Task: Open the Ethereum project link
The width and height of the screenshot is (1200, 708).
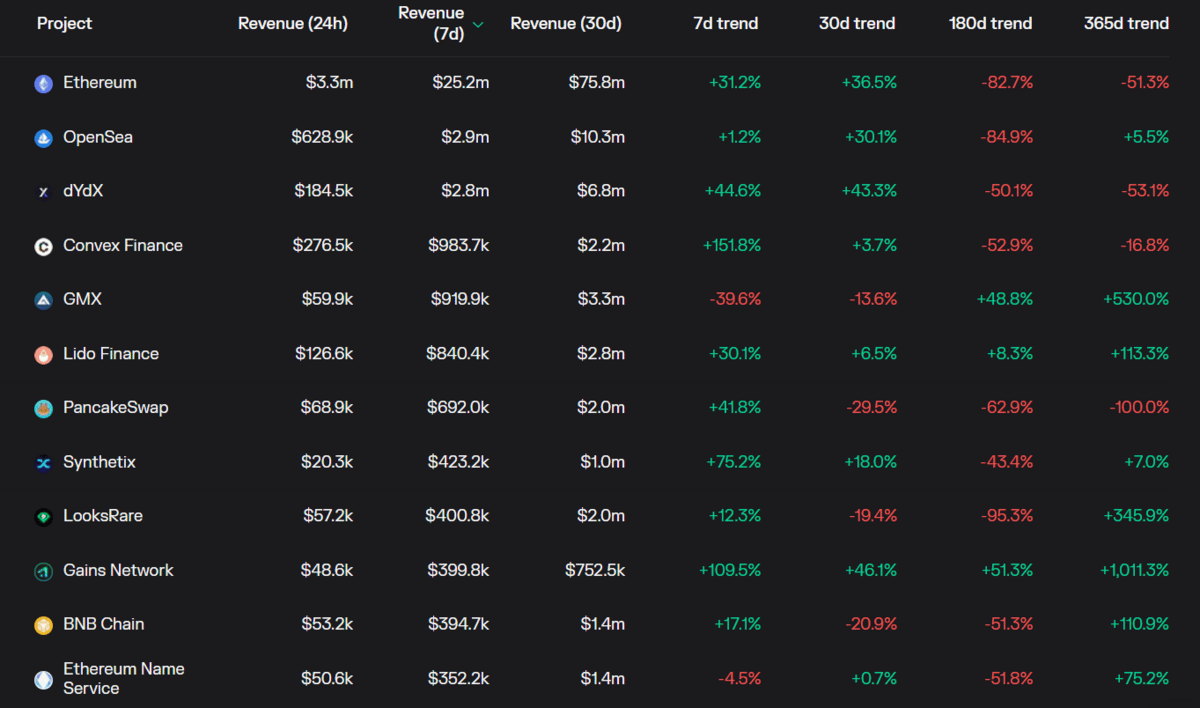Action: 100,82
